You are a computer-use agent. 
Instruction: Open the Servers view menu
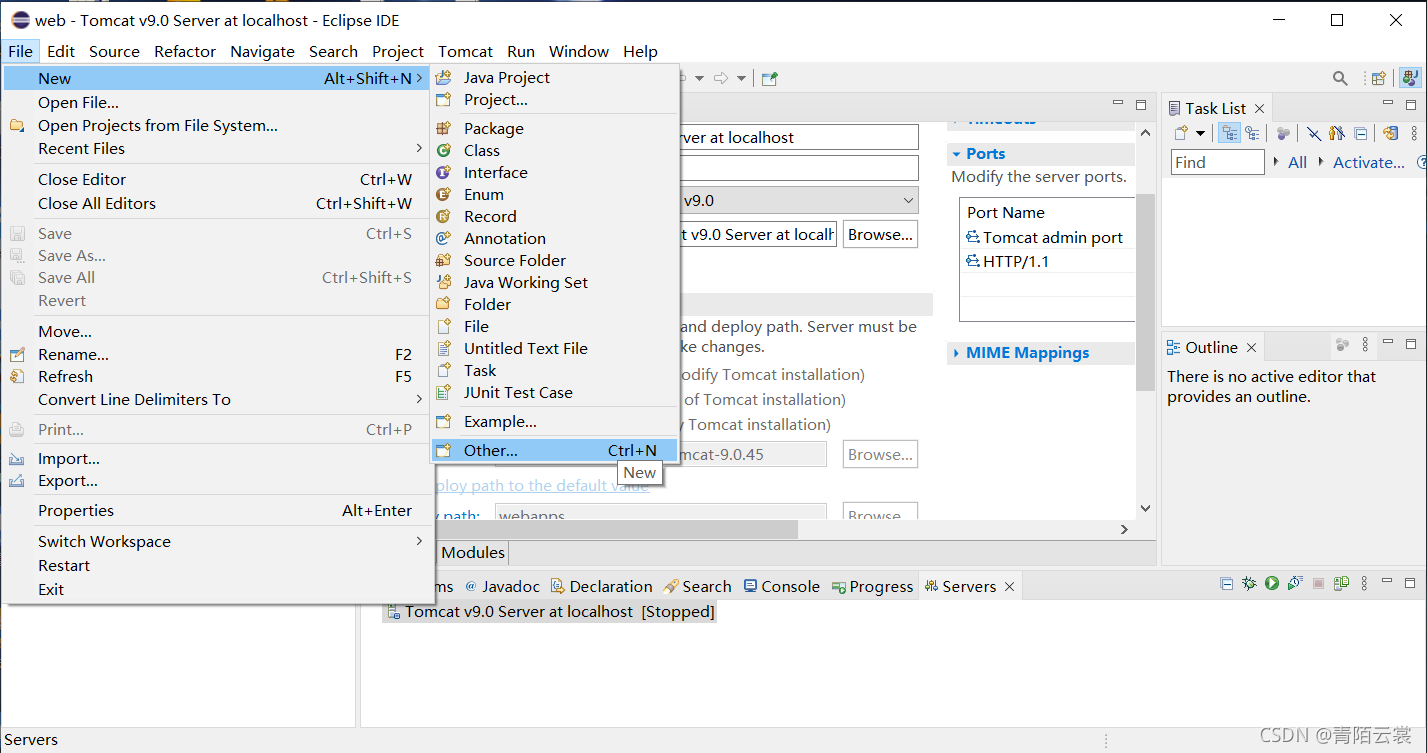[x=1366, y=583]
